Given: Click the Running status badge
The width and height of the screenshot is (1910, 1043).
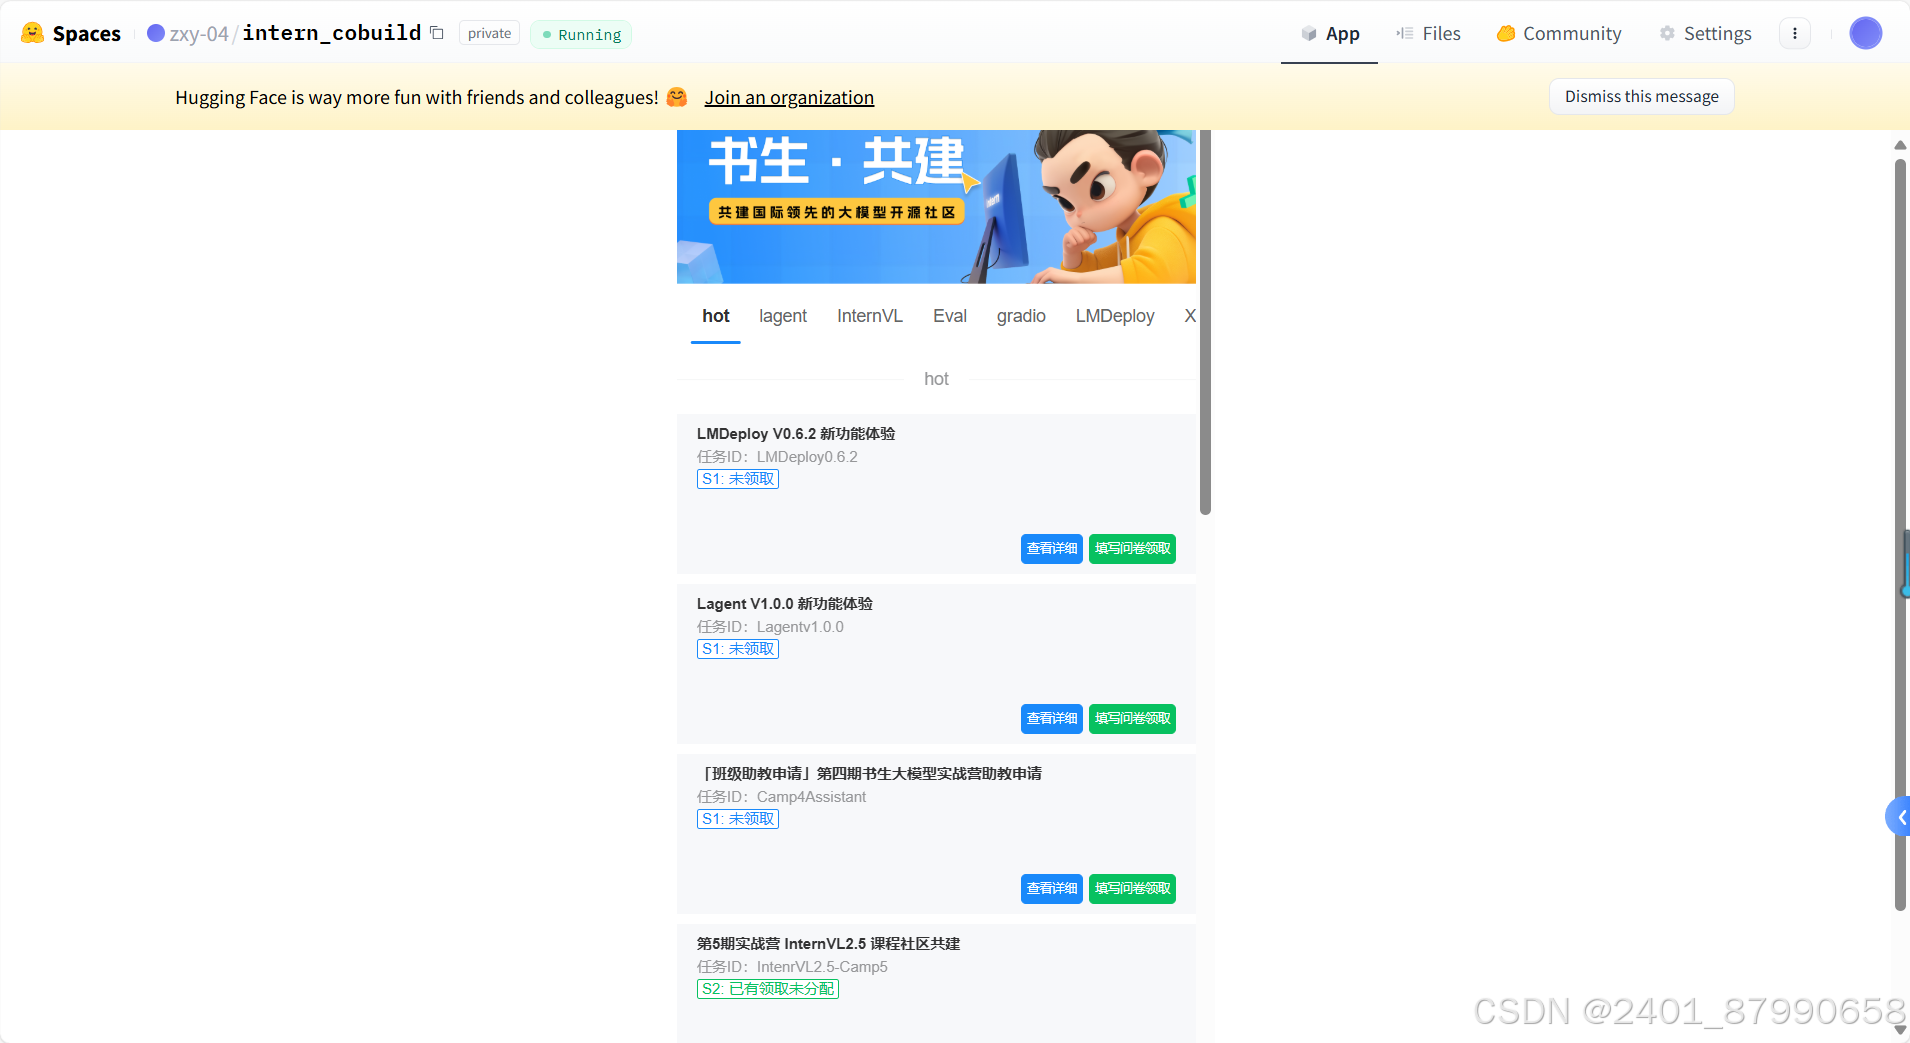Looking at the screenshot, I should [581, 34].
